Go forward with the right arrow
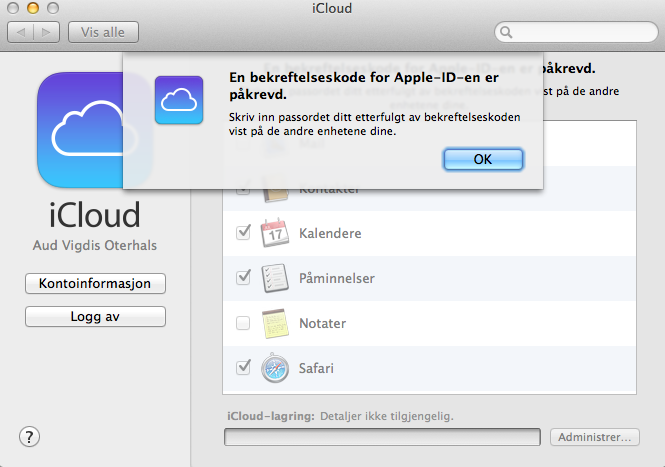 pos(46,32)
